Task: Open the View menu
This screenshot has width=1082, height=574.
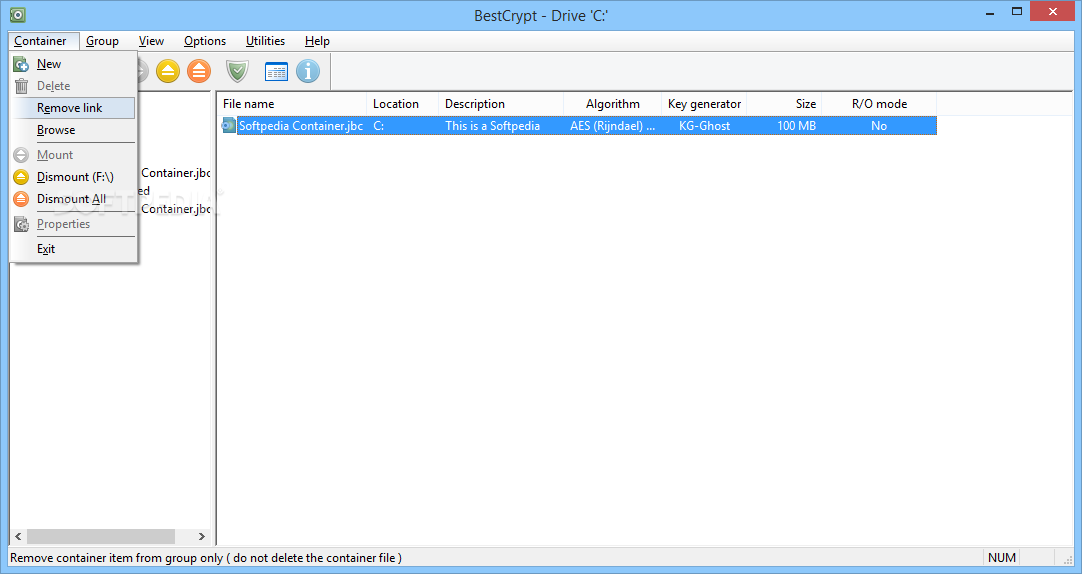Action: point(151,41)
